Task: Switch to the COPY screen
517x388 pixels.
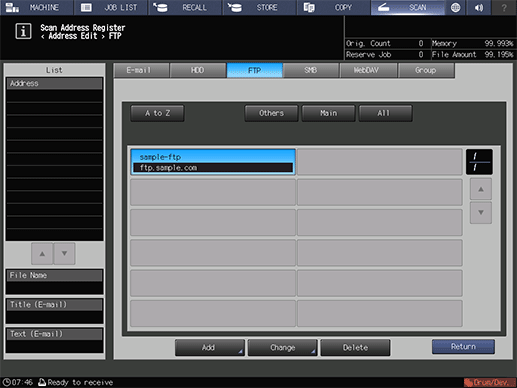Action: pyautogui.click(x=334, y=7)
